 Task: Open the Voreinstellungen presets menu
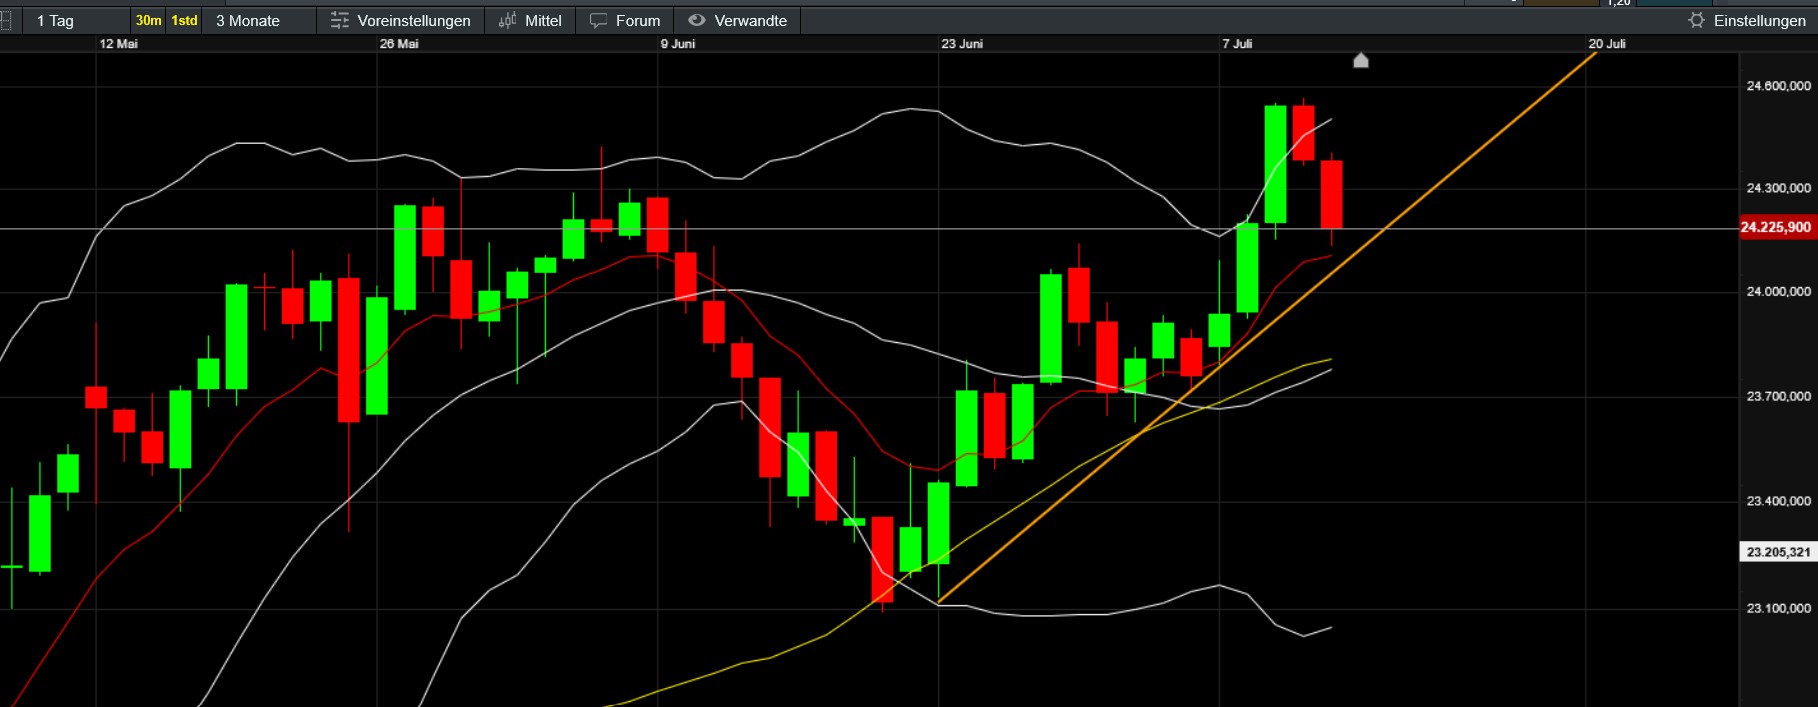(400, 21)
